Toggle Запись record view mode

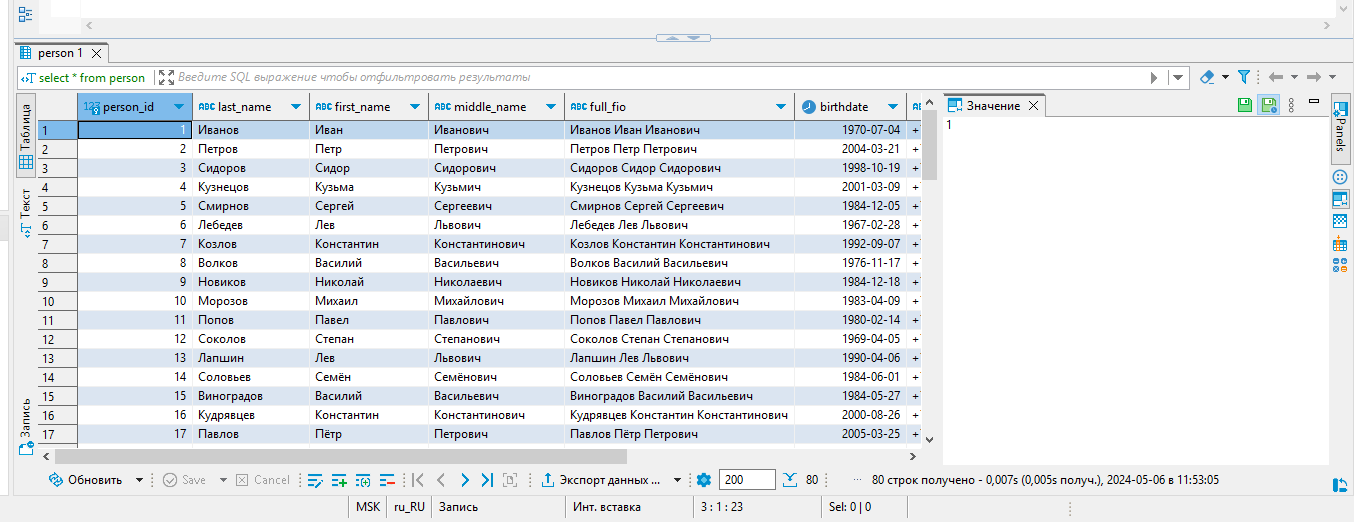(26, 426)
